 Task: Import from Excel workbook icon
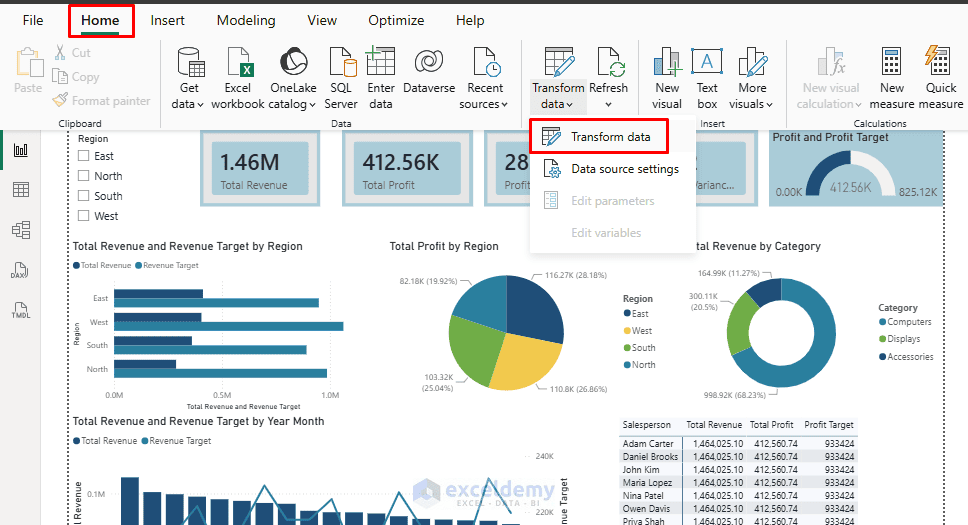[240, 62]
